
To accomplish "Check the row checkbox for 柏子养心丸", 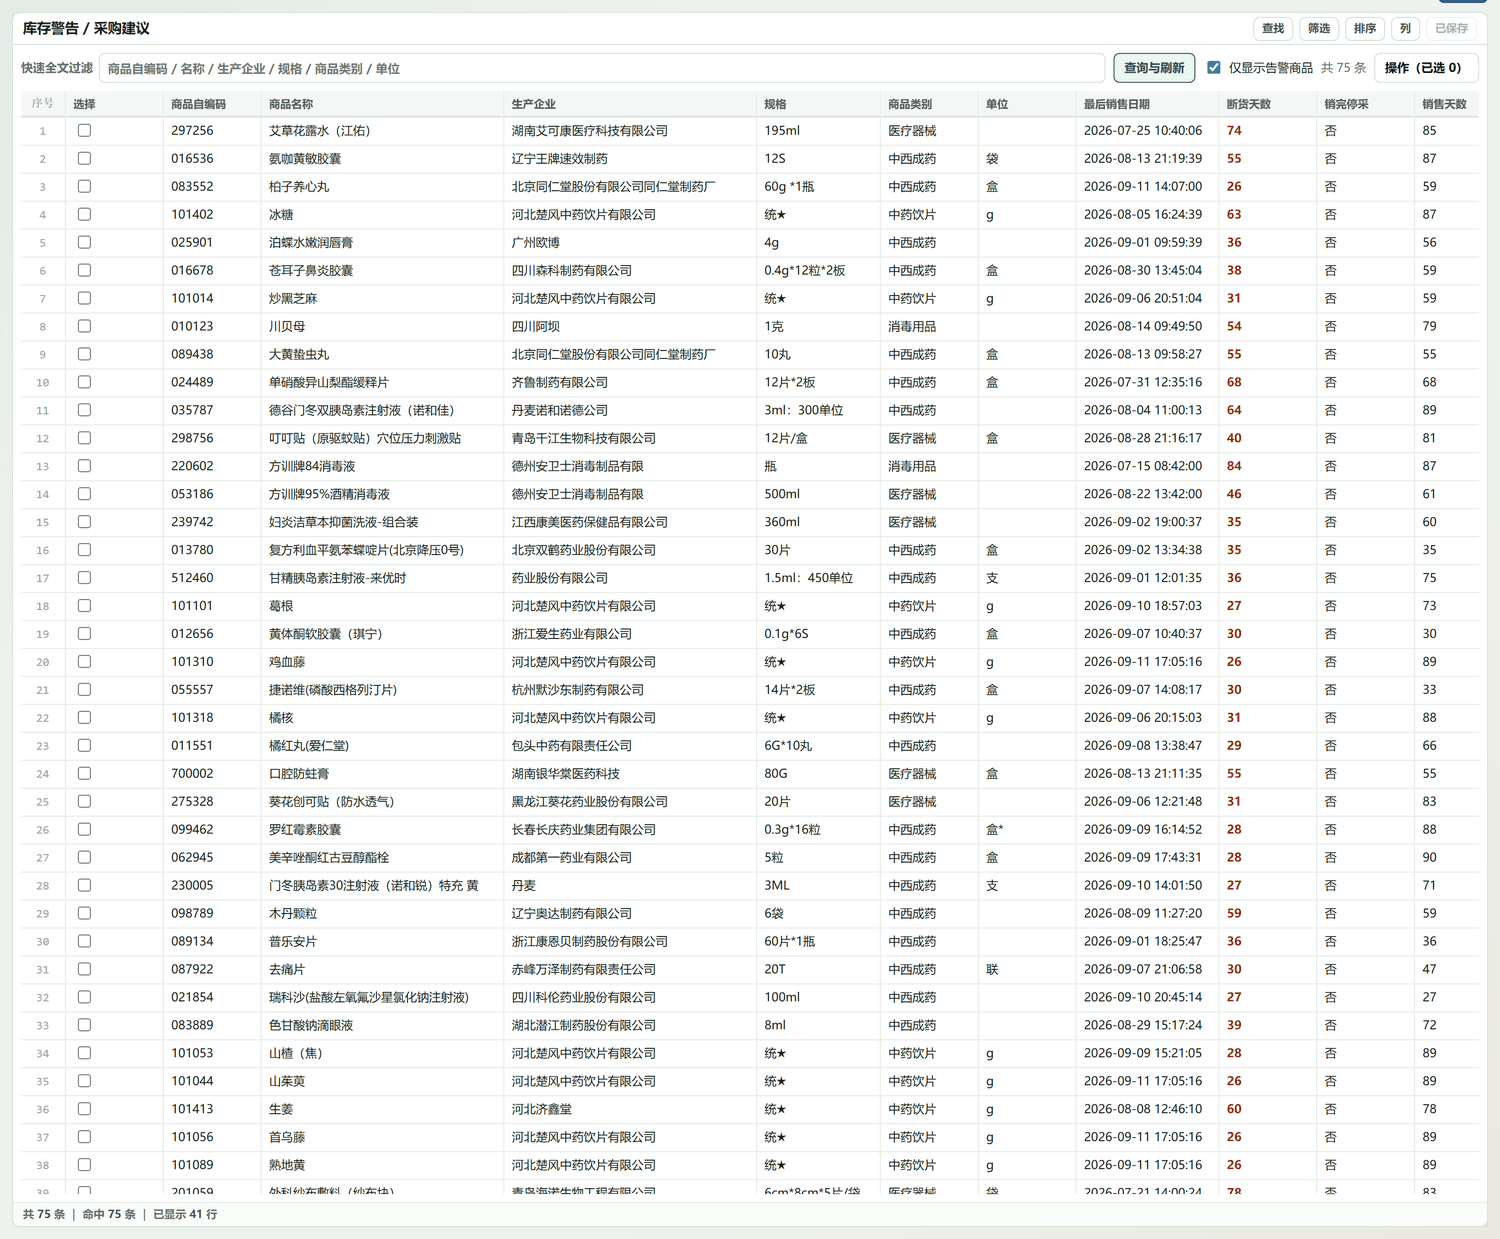I will [84, 187].
